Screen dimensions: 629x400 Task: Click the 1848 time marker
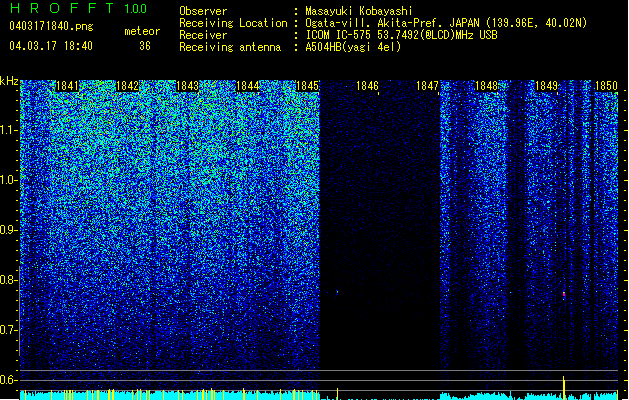click(x=486, y=86)
